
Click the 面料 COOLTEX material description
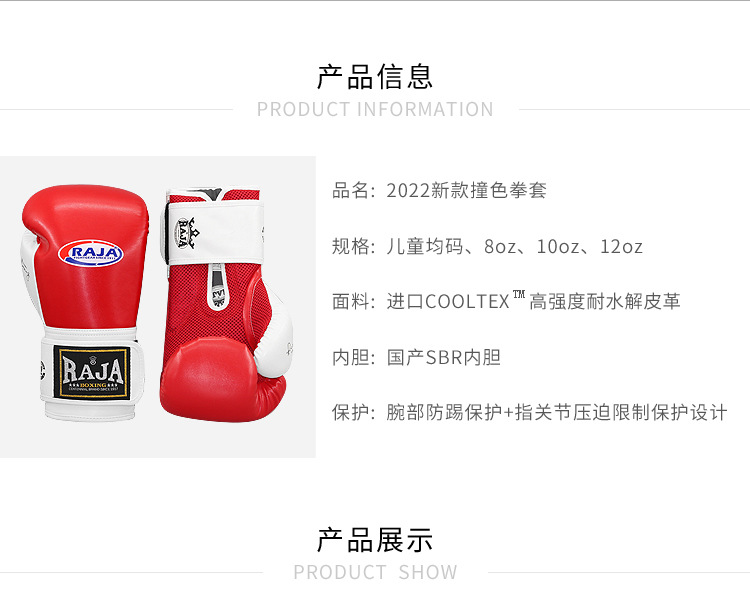click(506, 301)
